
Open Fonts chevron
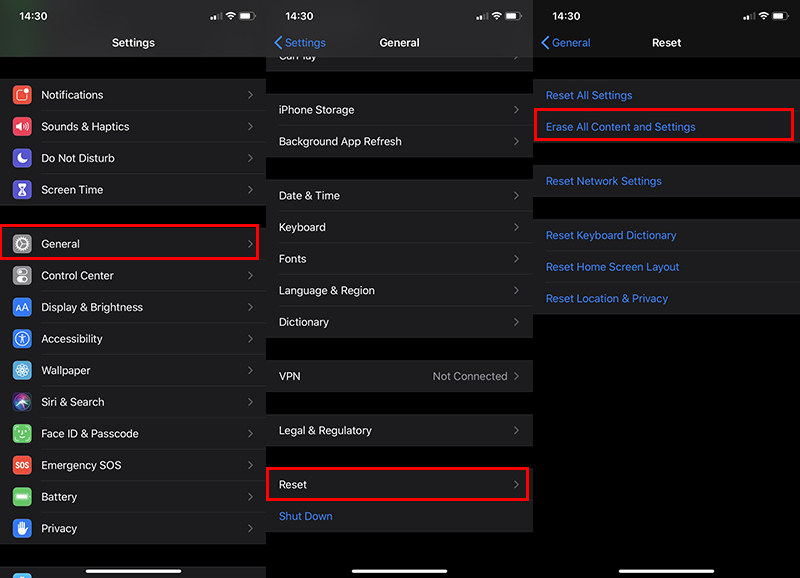(x=516, y=259)
